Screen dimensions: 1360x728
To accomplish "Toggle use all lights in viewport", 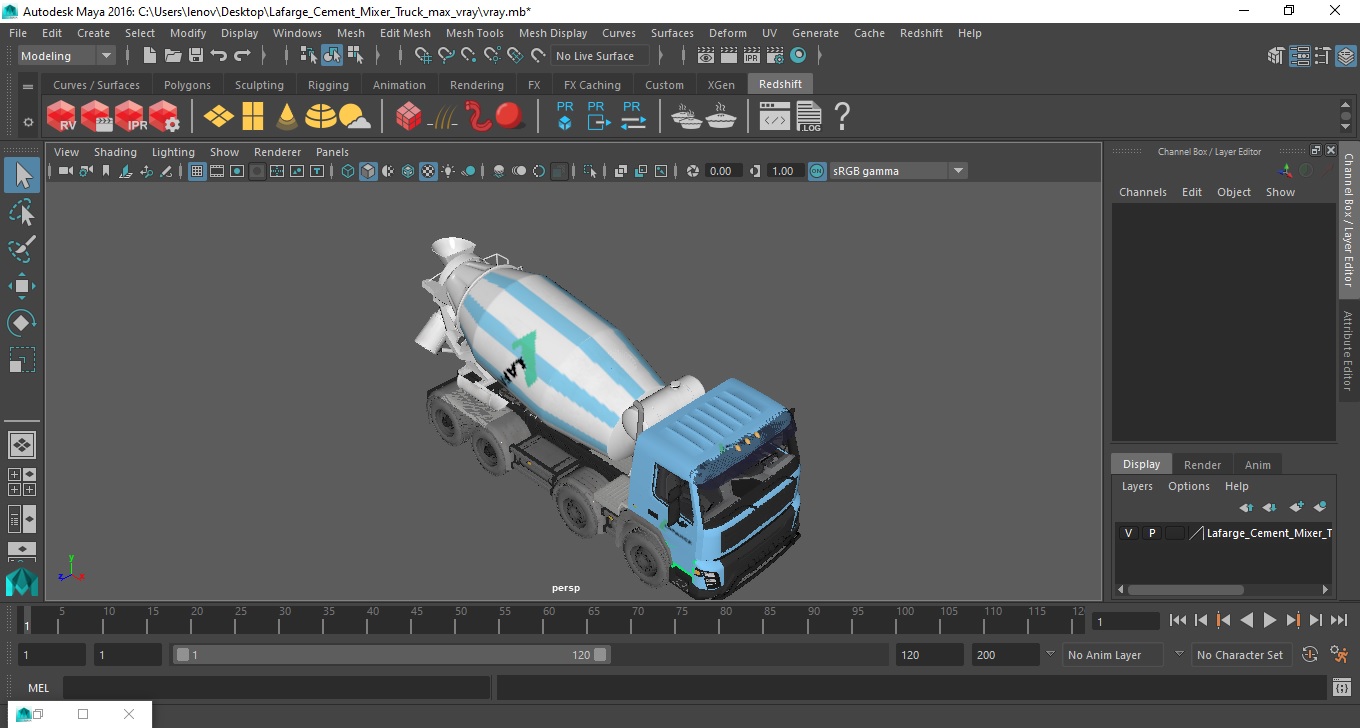I will coord(448,171).
